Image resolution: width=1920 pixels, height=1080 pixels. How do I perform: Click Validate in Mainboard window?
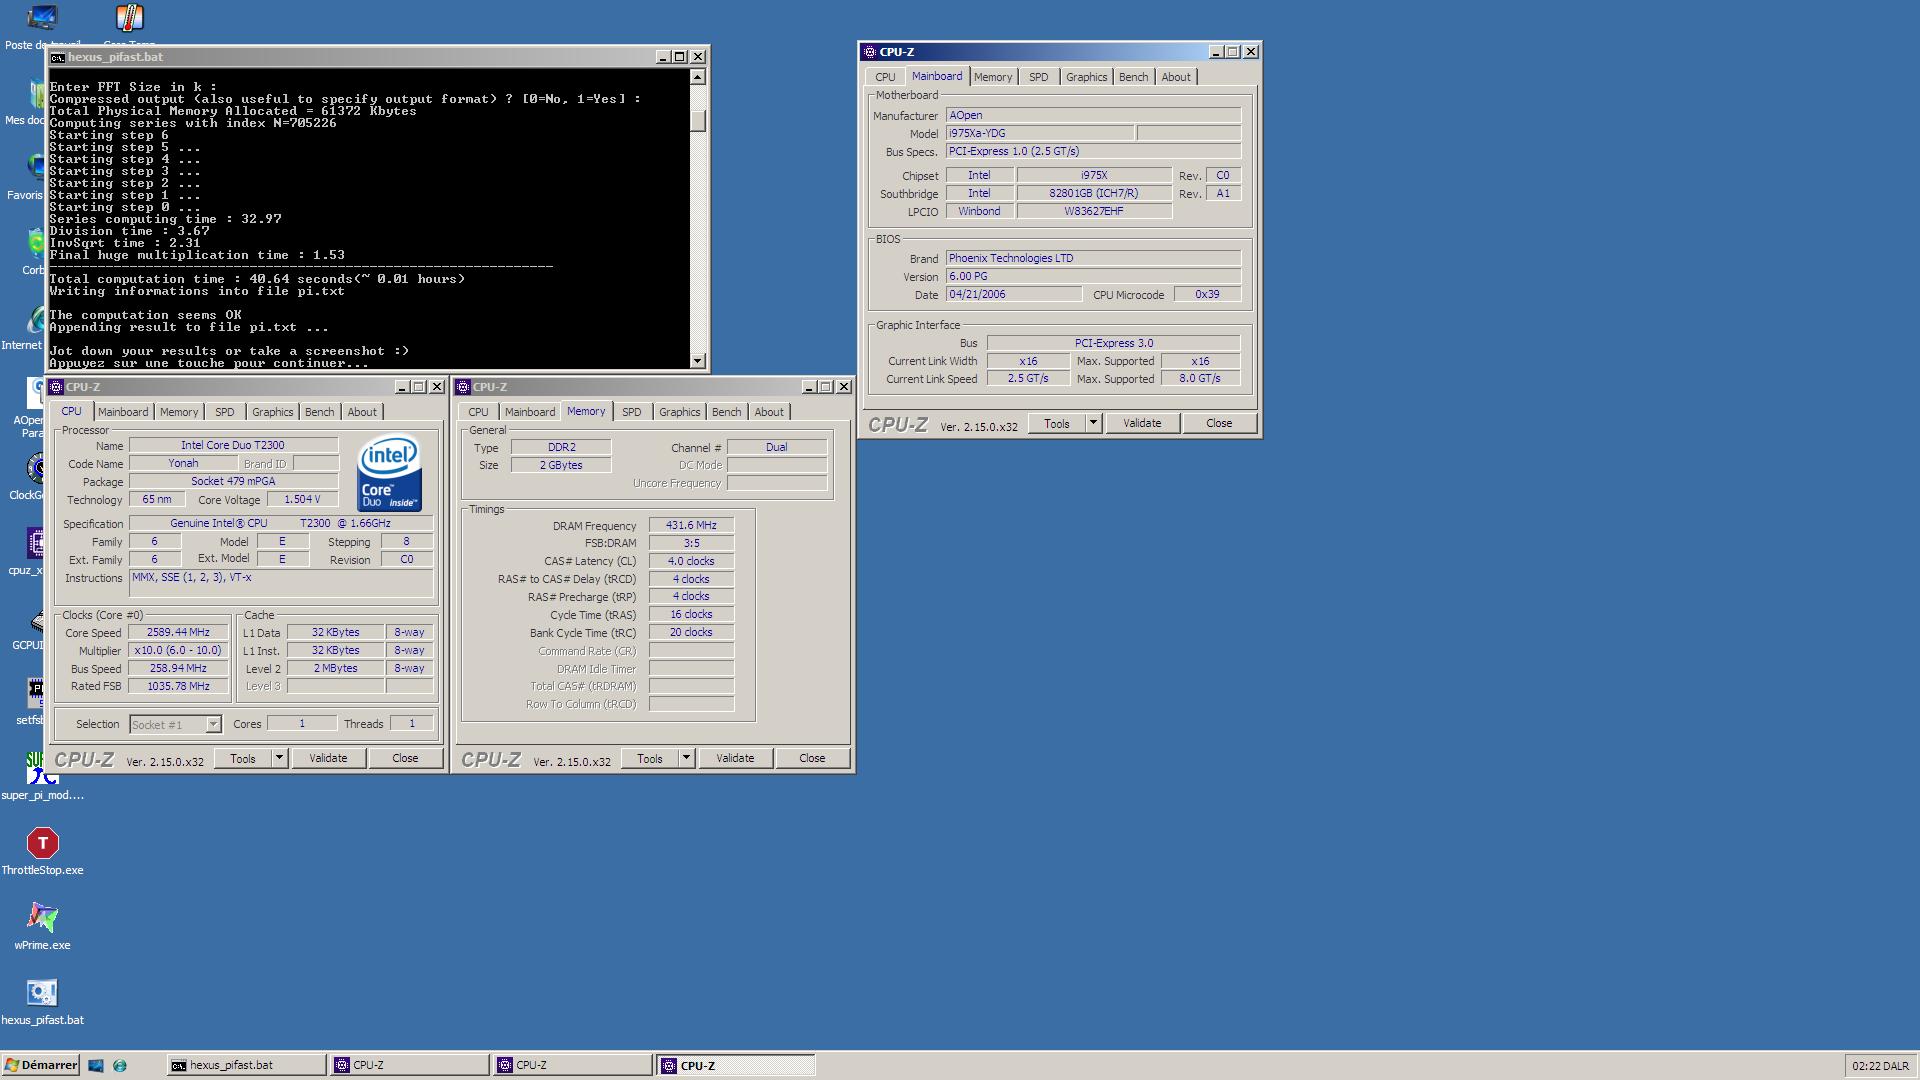[x=1142, y=423]
